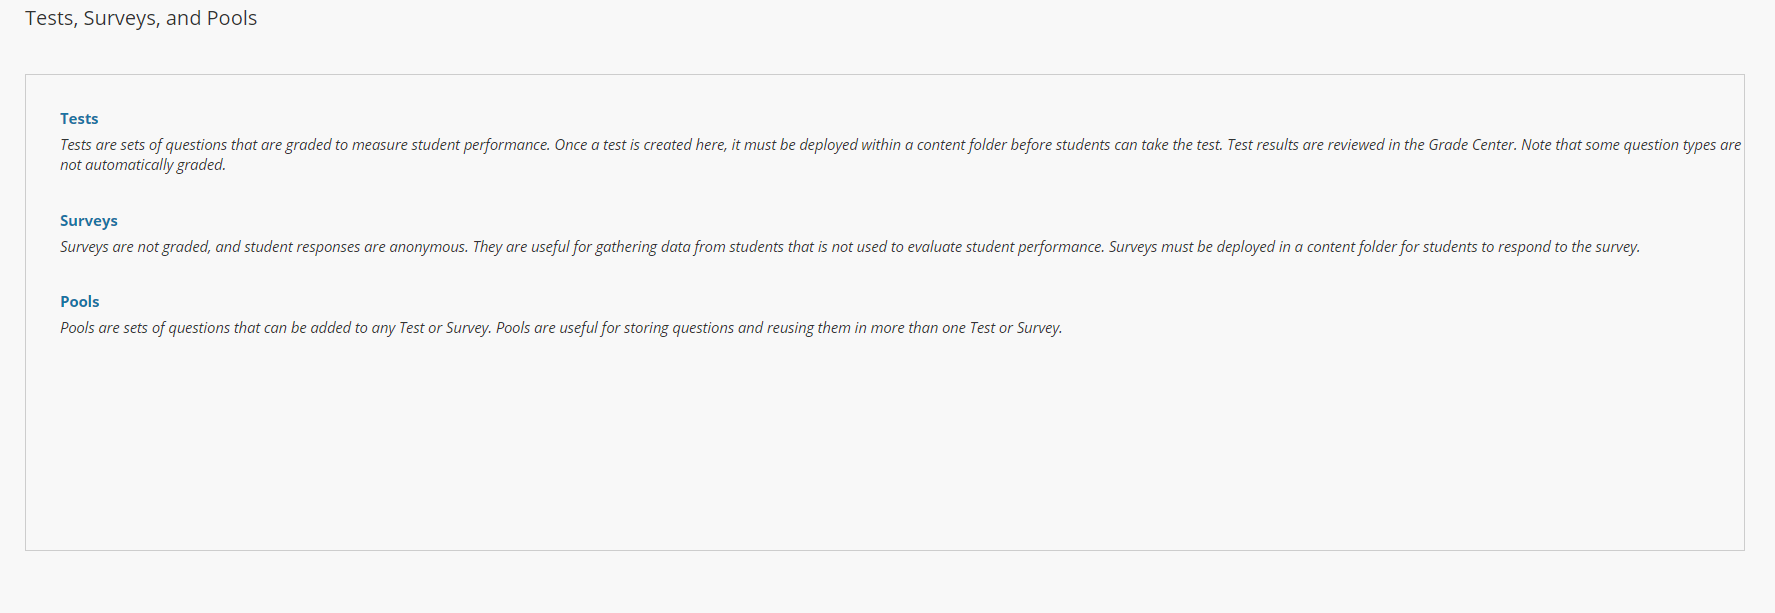Image resolution: width=1775 pixels, height=613 pixels.
Task: Click the words 'Grade Center' in Tests description
Action: (x=1471, y=145)
